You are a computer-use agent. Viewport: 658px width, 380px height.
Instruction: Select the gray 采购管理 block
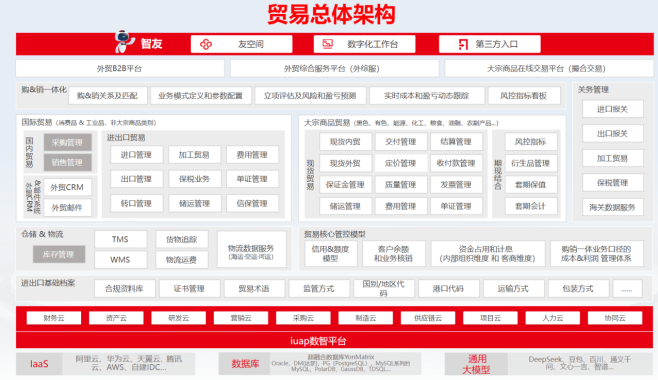(x=68, y=143)
